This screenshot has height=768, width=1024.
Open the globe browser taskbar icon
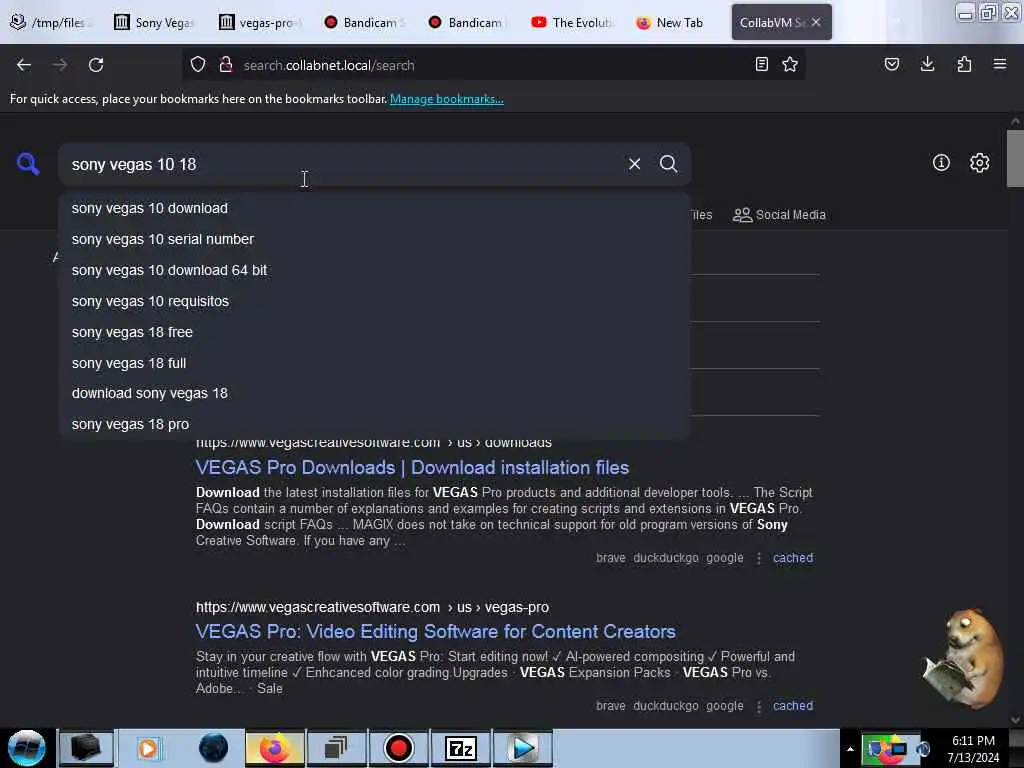coord(213,748)
